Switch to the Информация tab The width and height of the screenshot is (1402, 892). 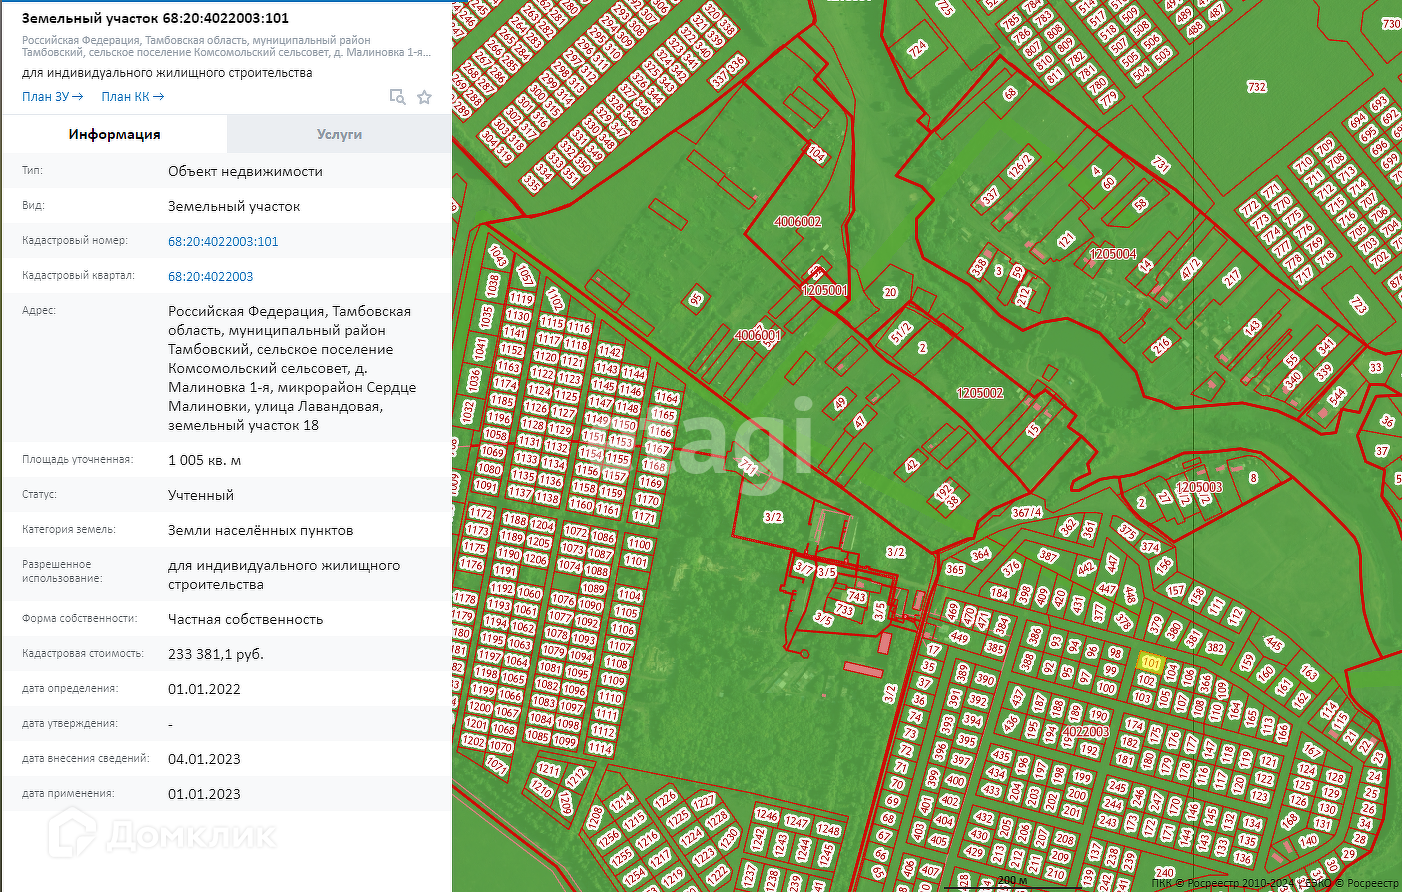tap(114, 134)
